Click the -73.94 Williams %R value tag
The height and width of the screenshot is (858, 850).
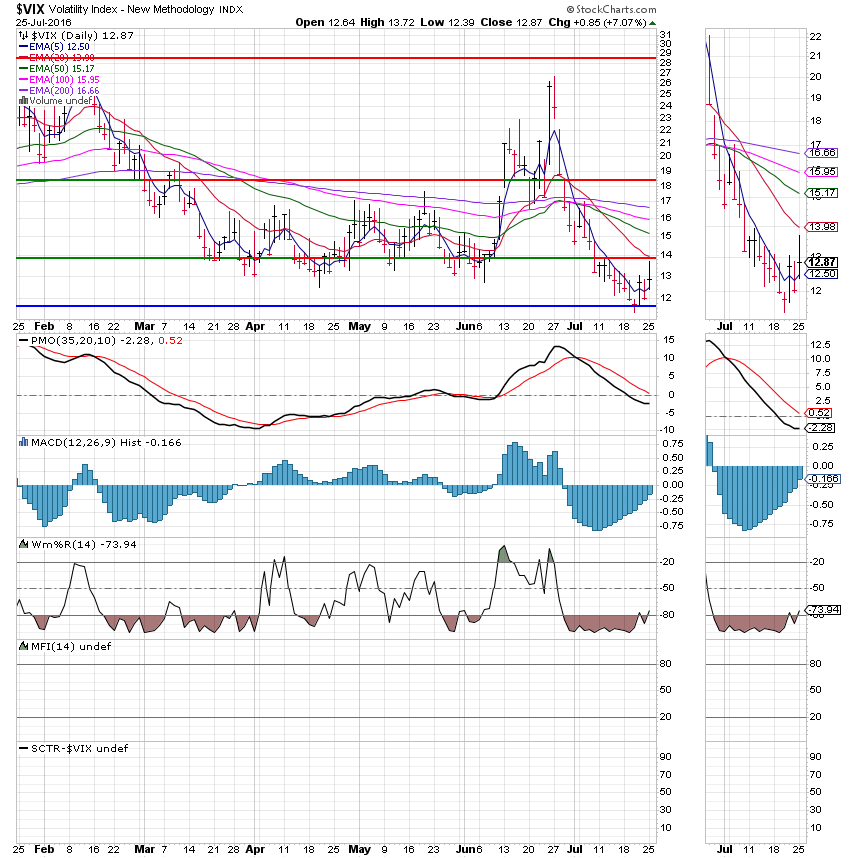click(824, 609)
